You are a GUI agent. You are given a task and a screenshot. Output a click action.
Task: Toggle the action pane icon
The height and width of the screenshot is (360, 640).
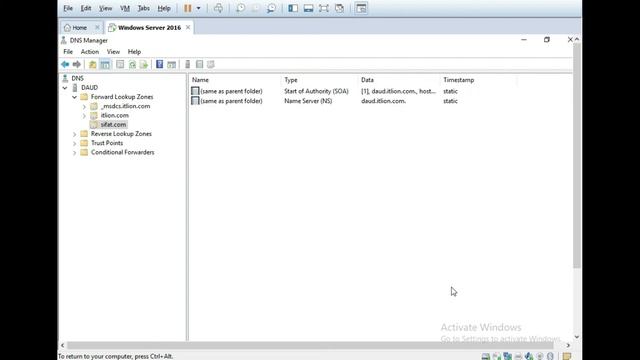pyautogui.click(x=171, y=64)
